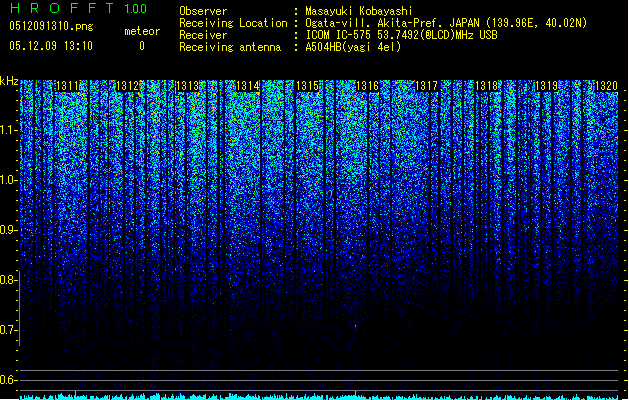Click the version number 1.0.0

(x=135, y=9)
